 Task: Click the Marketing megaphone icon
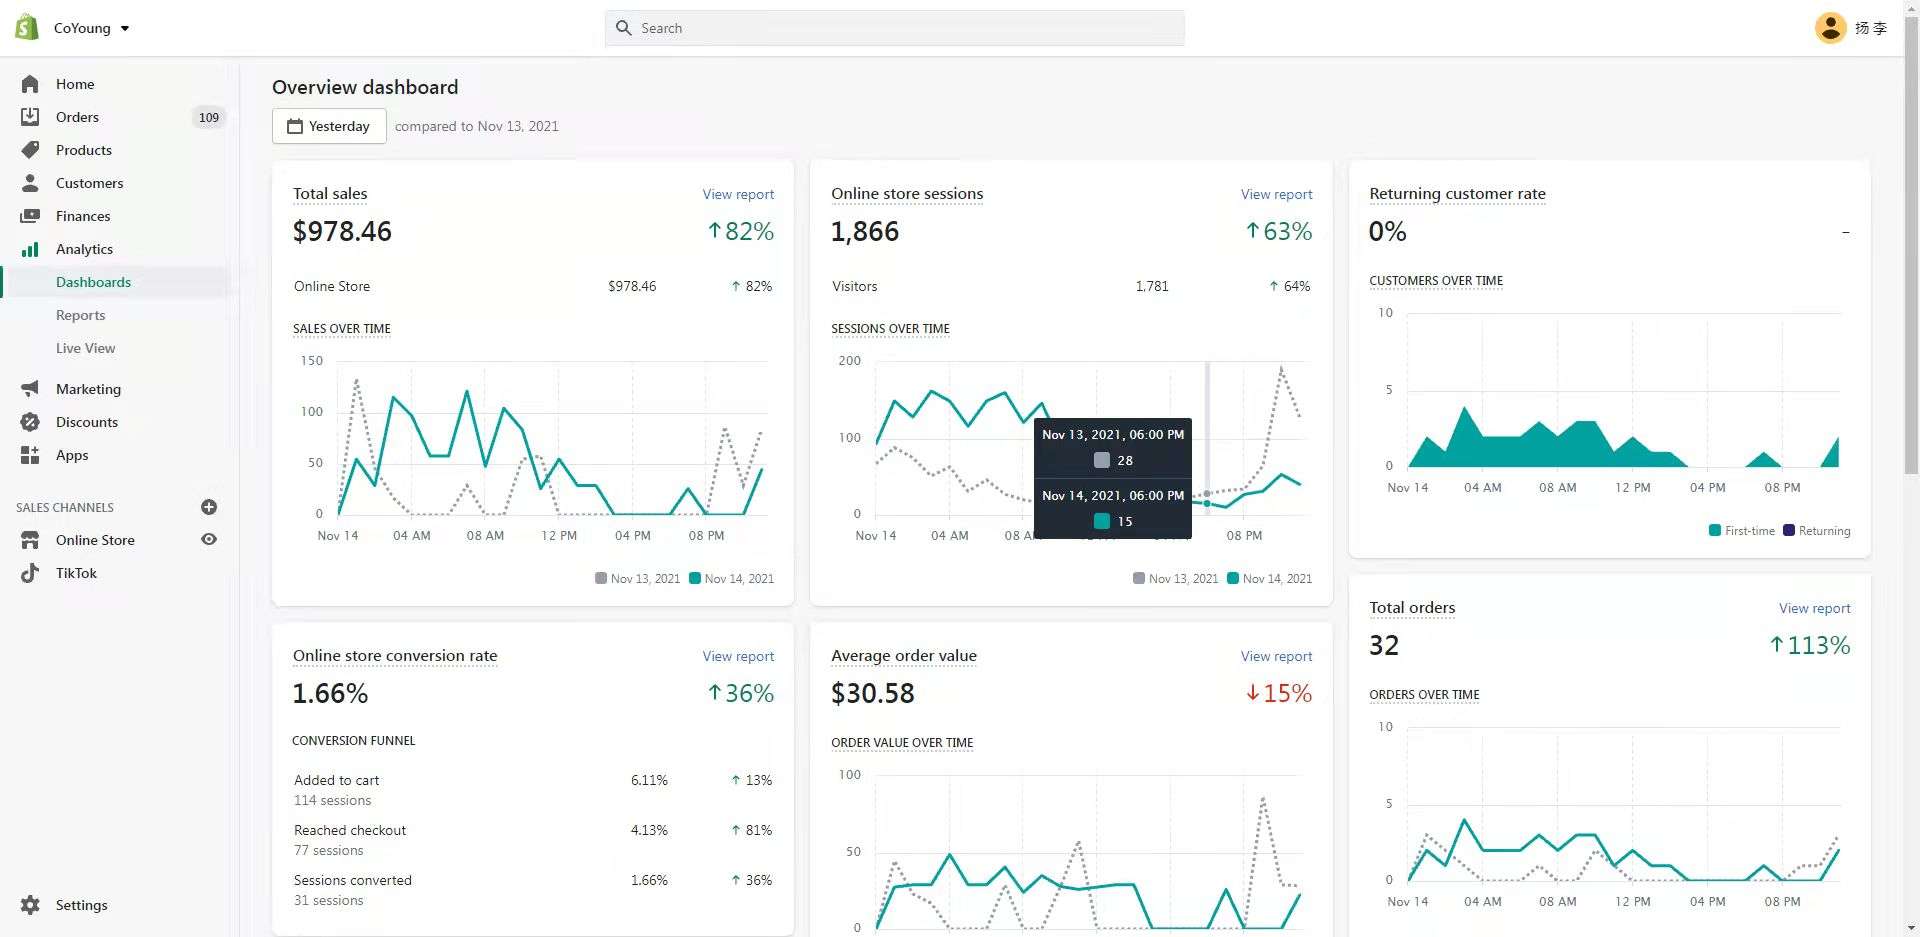click(x=30, y=389)
